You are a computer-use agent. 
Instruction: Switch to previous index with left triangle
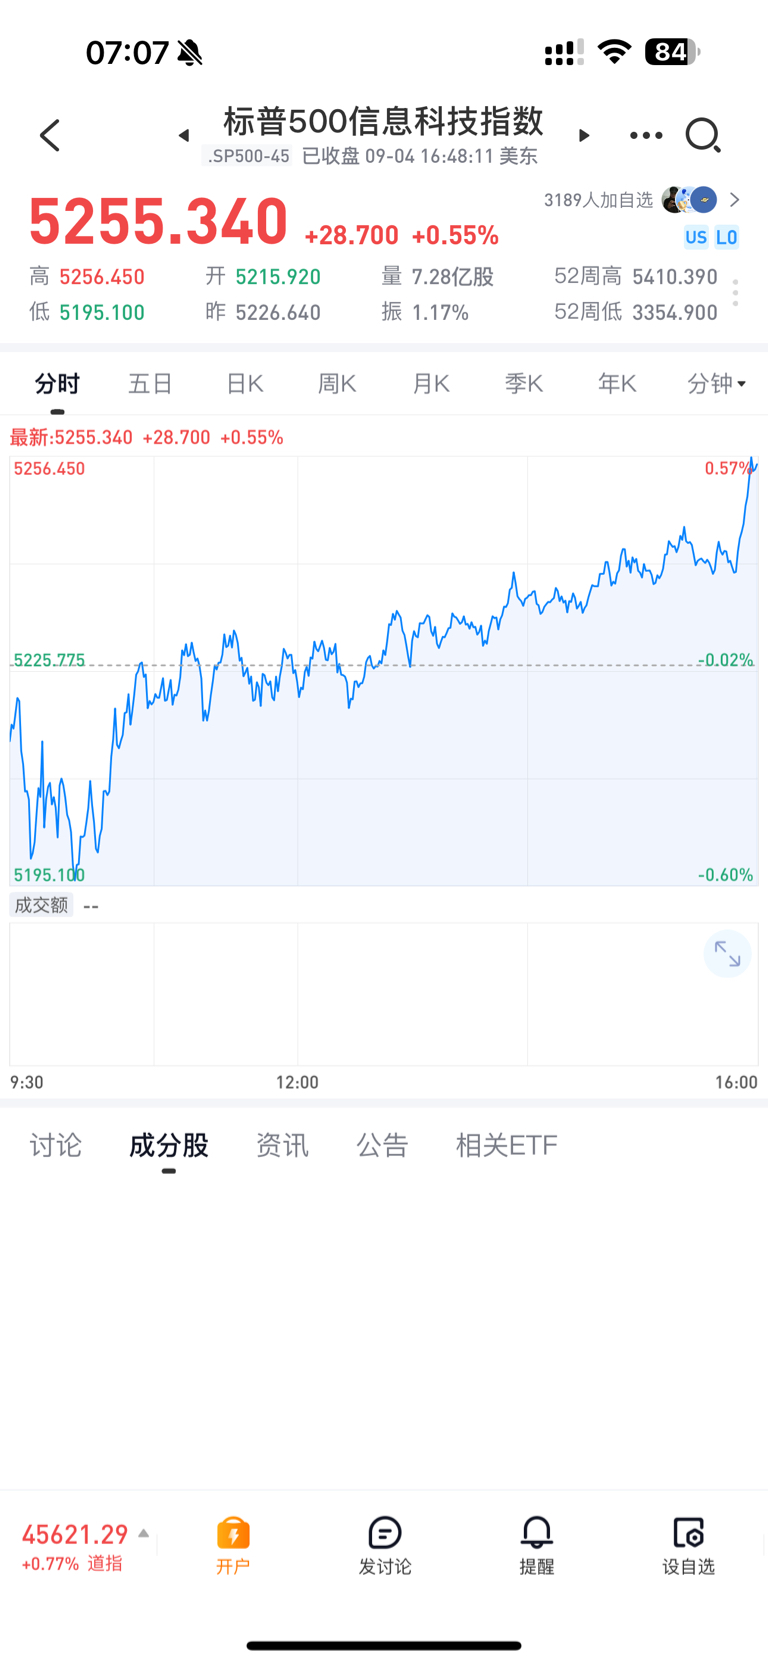tap(184, 135)
